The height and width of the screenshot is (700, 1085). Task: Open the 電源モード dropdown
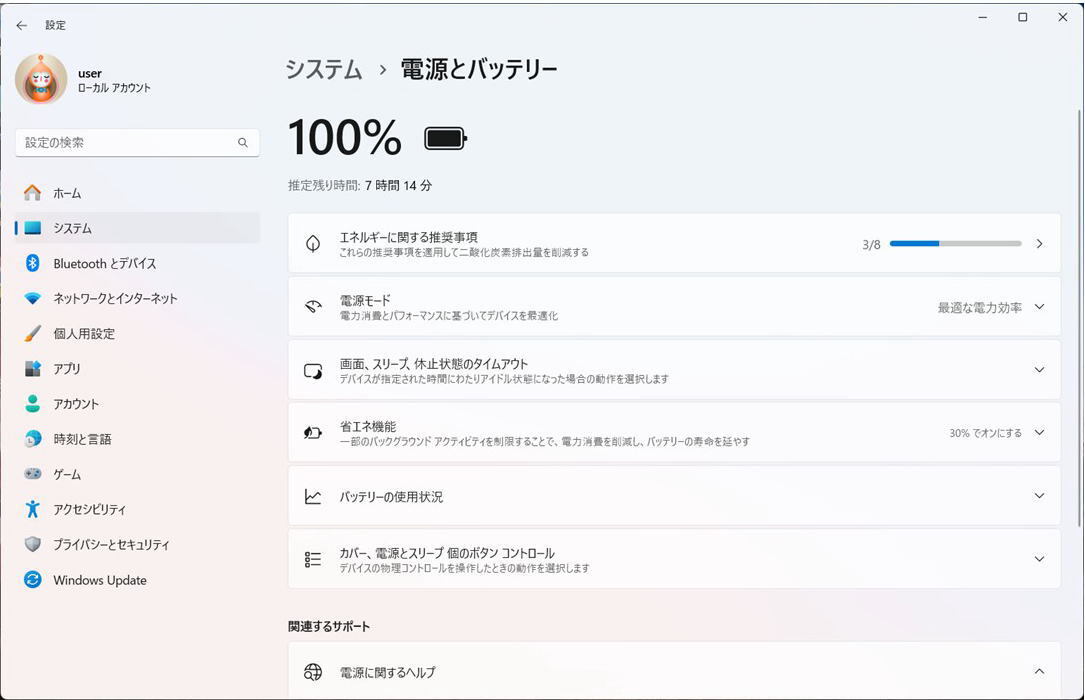click(x=991, y=307)
